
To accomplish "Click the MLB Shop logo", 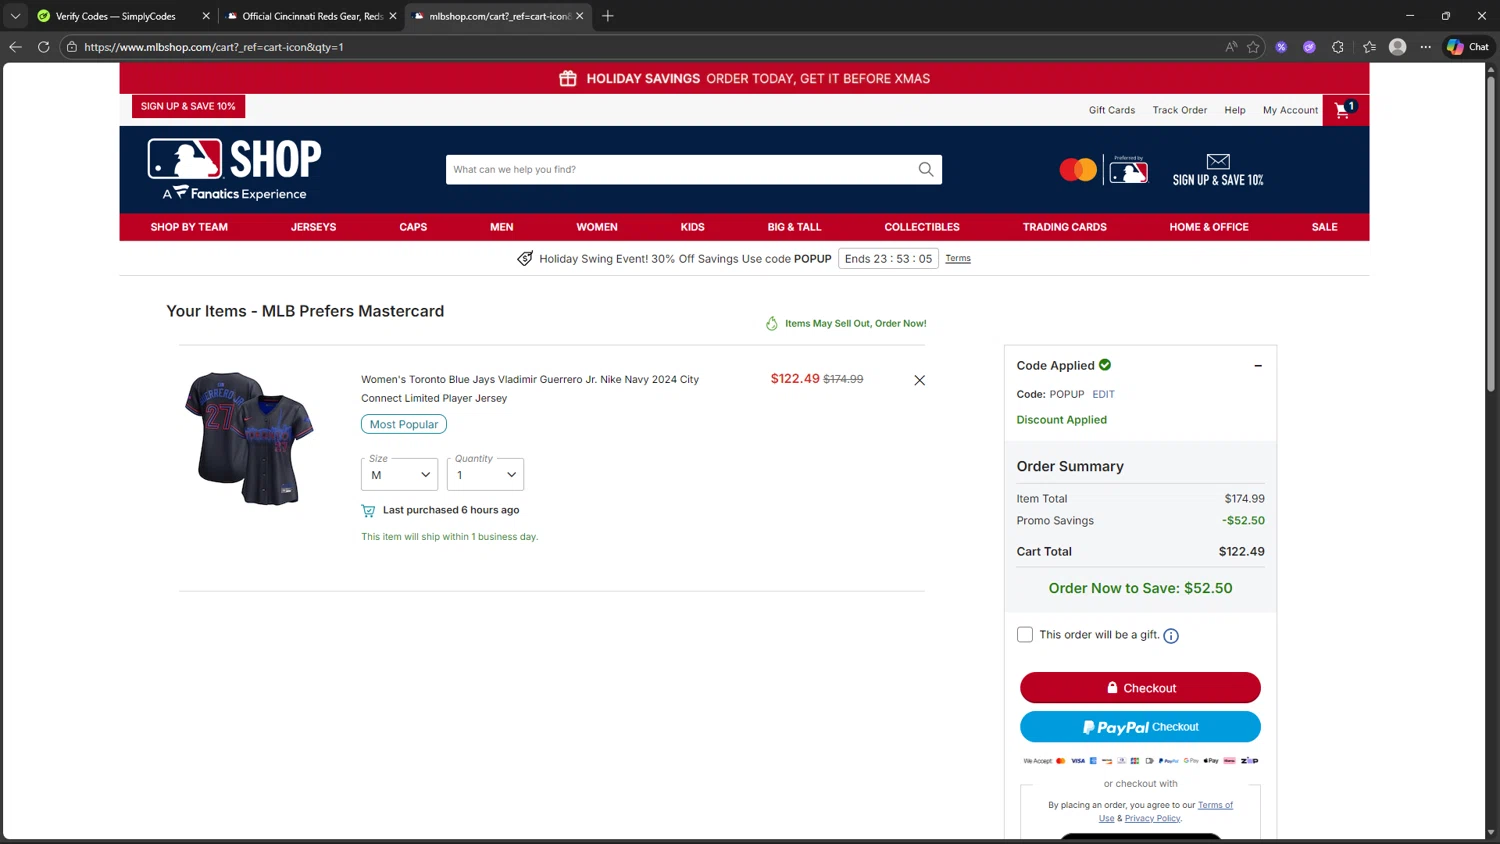I will pos(235,169).
